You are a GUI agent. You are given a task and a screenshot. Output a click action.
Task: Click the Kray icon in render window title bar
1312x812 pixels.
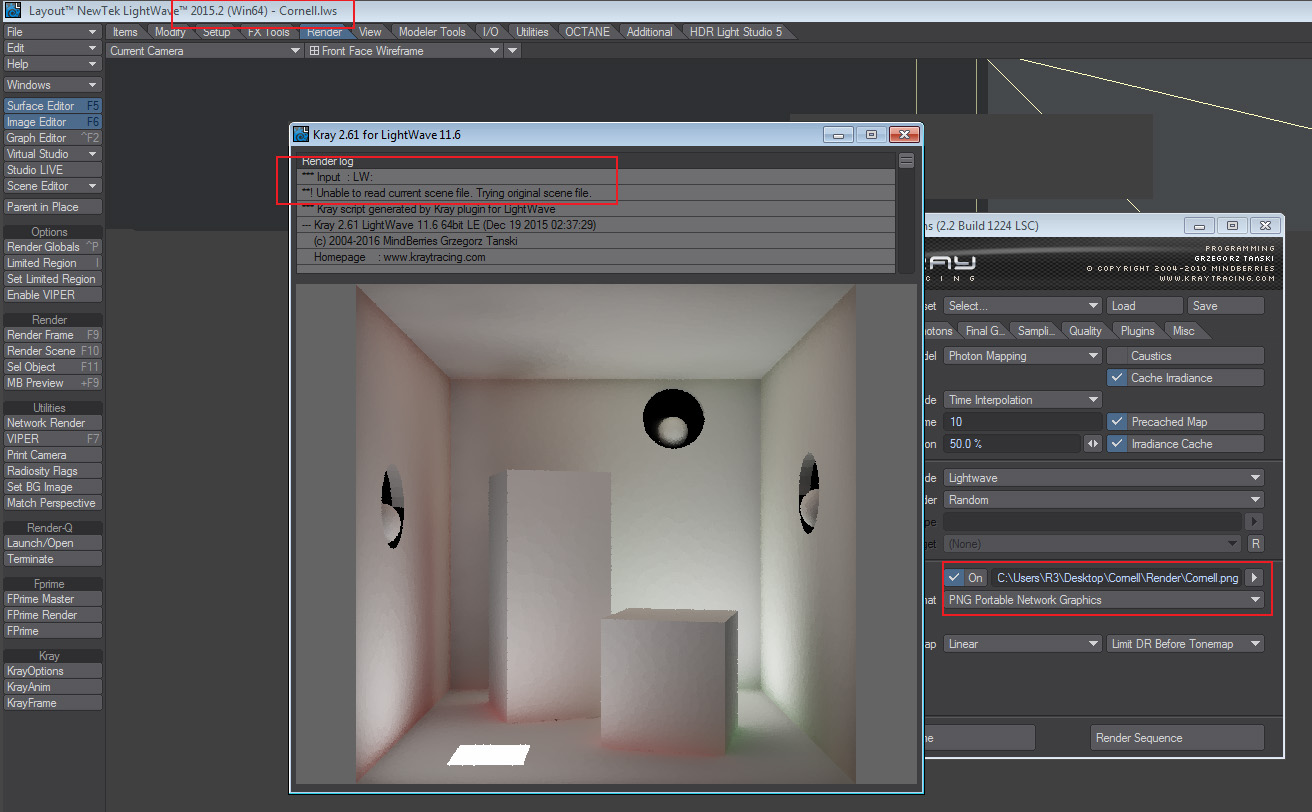(301, 135)
